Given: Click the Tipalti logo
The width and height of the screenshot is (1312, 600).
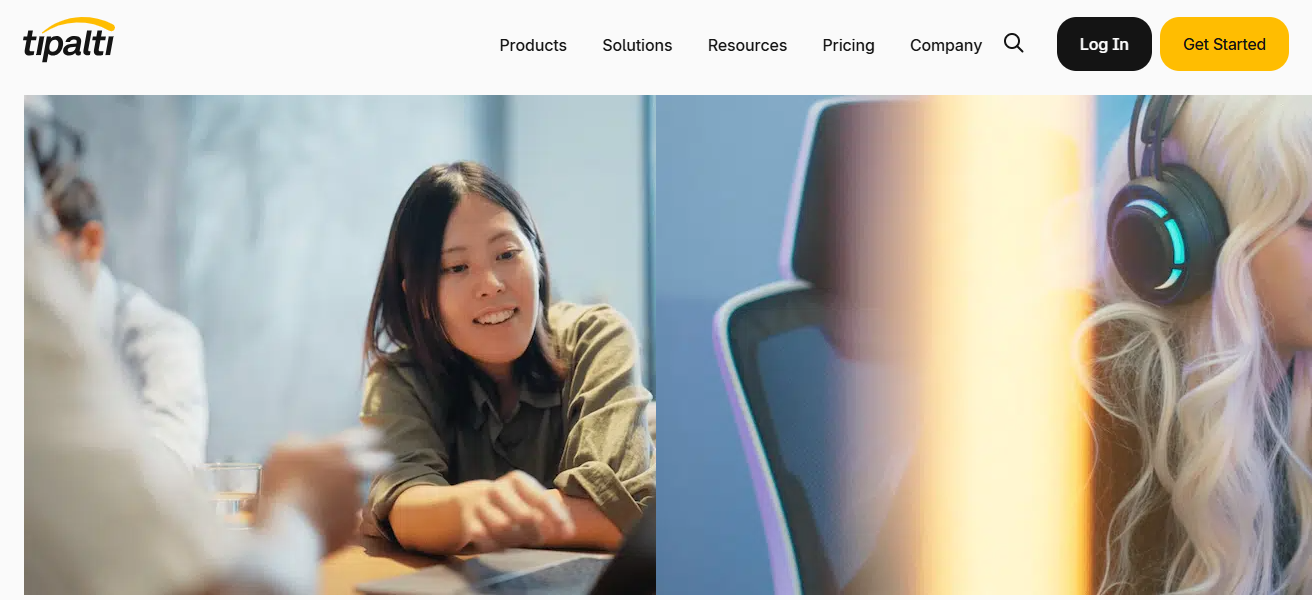Looking at the screenshot, I should coord(69,40).
